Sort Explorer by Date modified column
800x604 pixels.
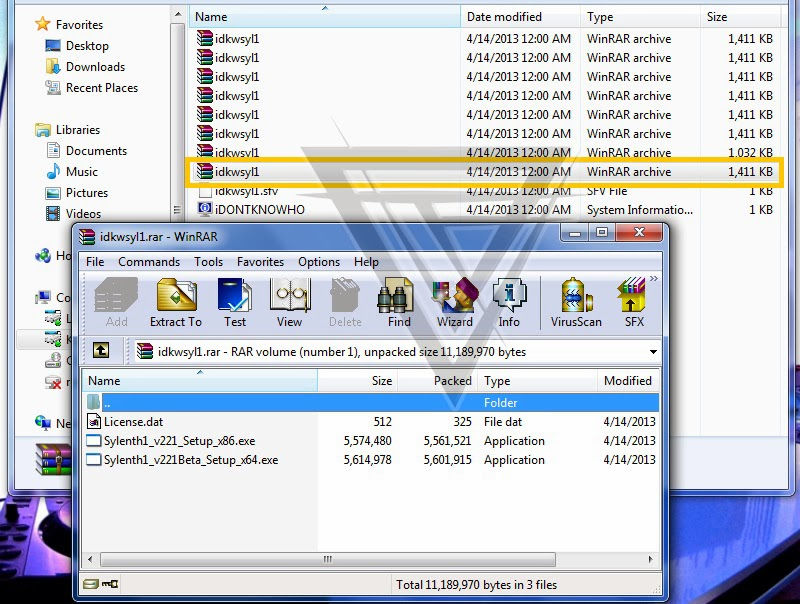click(x=520, y=17)
